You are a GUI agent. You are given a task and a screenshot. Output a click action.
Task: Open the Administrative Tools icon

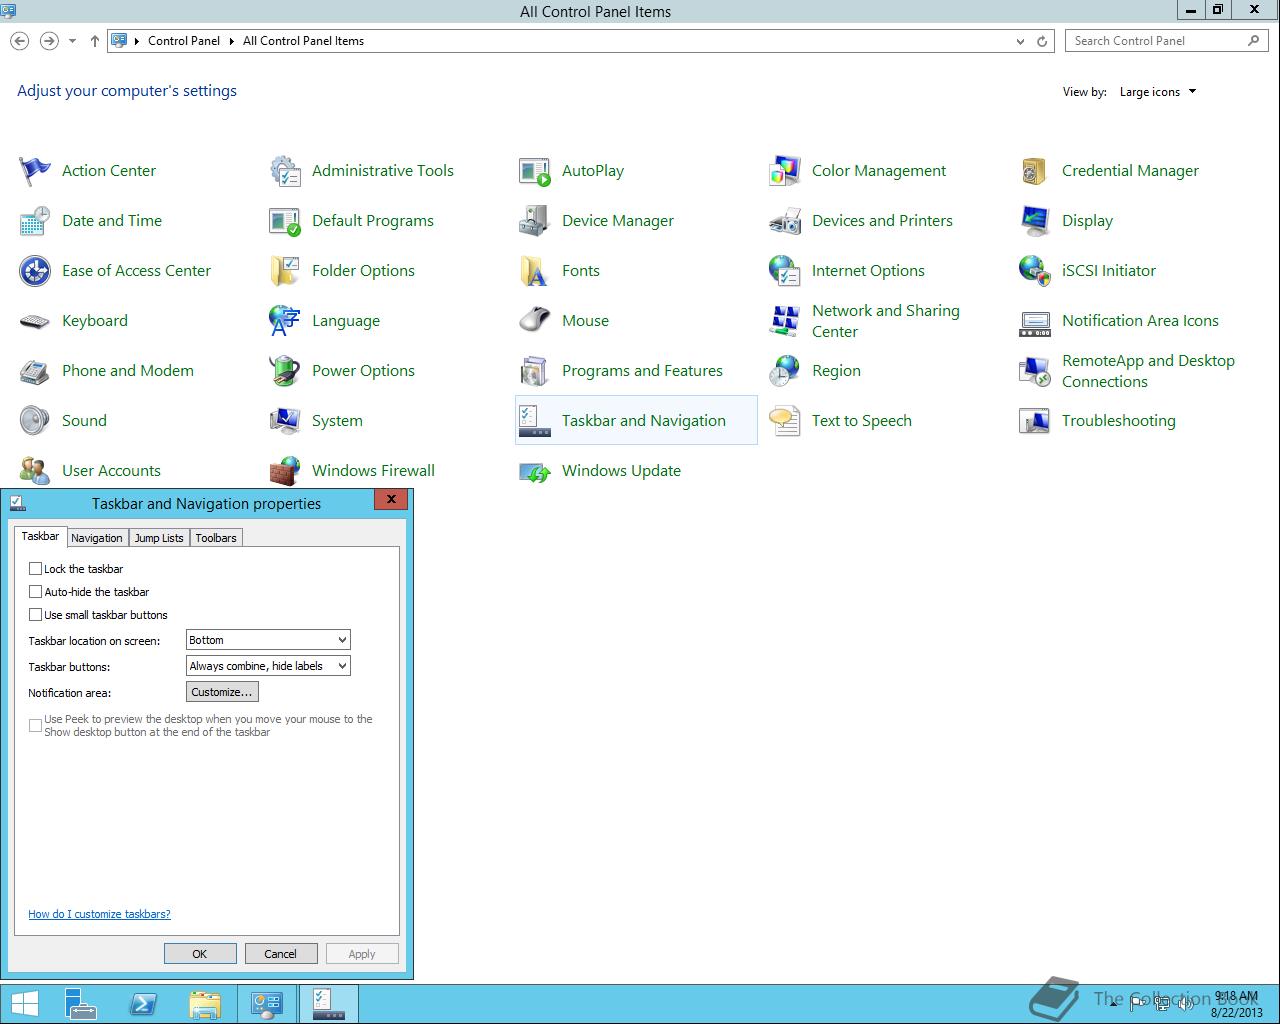(285, 171)
